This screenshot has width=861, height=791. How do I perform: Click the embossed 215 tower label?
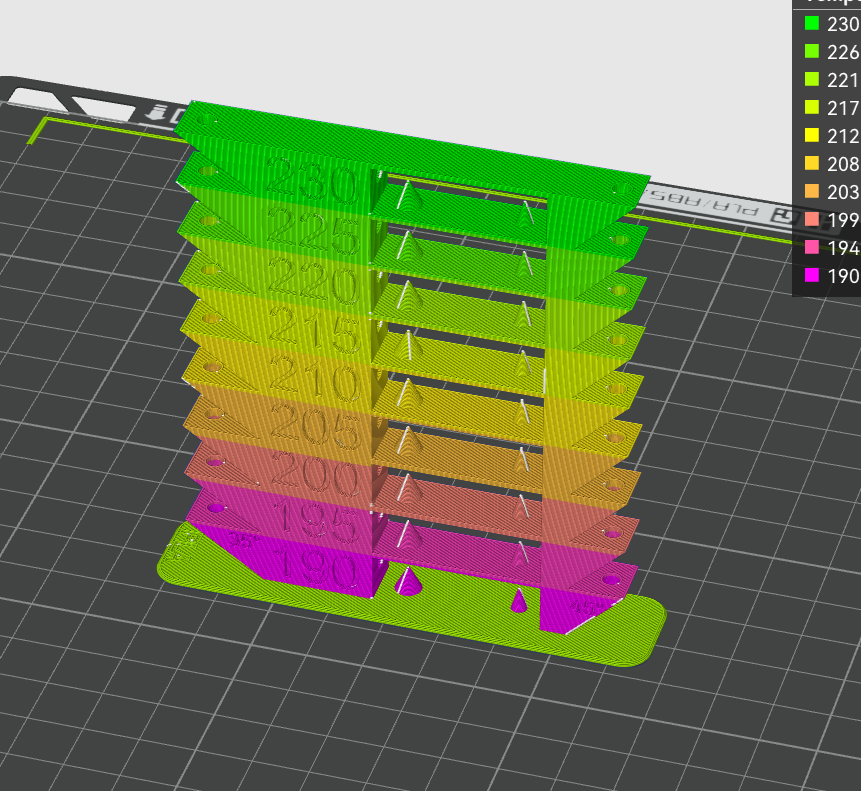(x=315, y=330)
